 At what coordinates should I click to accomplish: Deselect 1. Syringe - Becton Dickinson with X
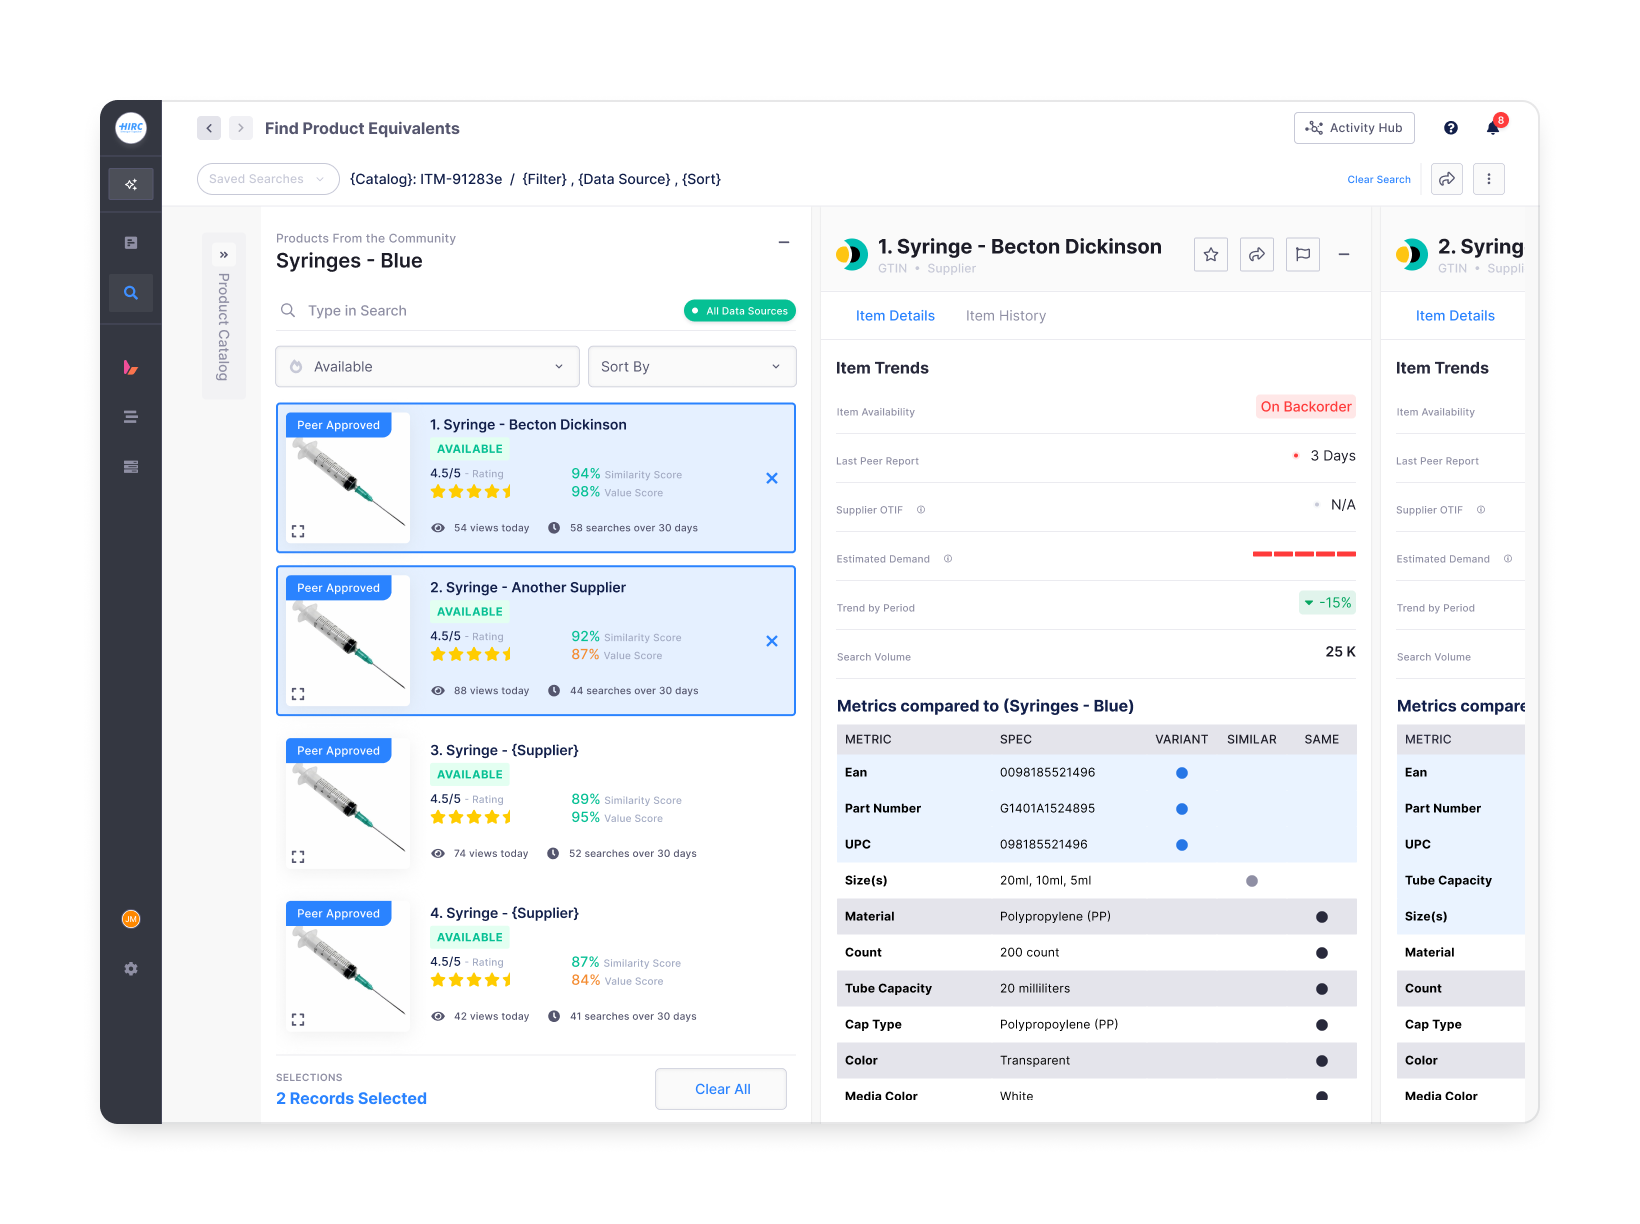(x=772, y=479)
